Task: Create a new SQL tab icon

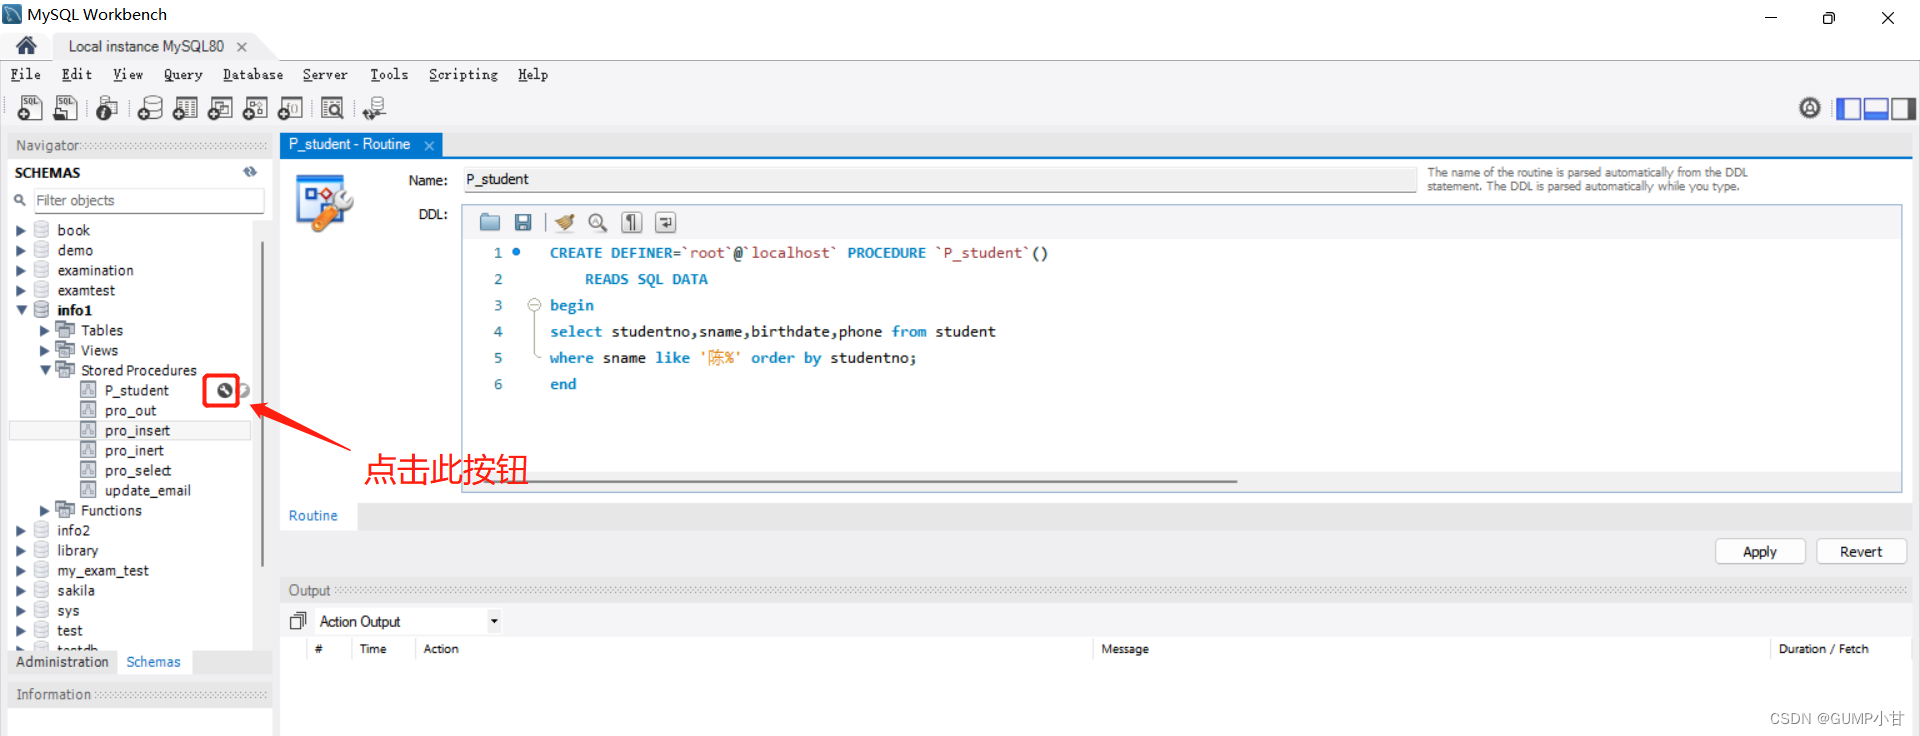Action: click(x=30, y=108)
